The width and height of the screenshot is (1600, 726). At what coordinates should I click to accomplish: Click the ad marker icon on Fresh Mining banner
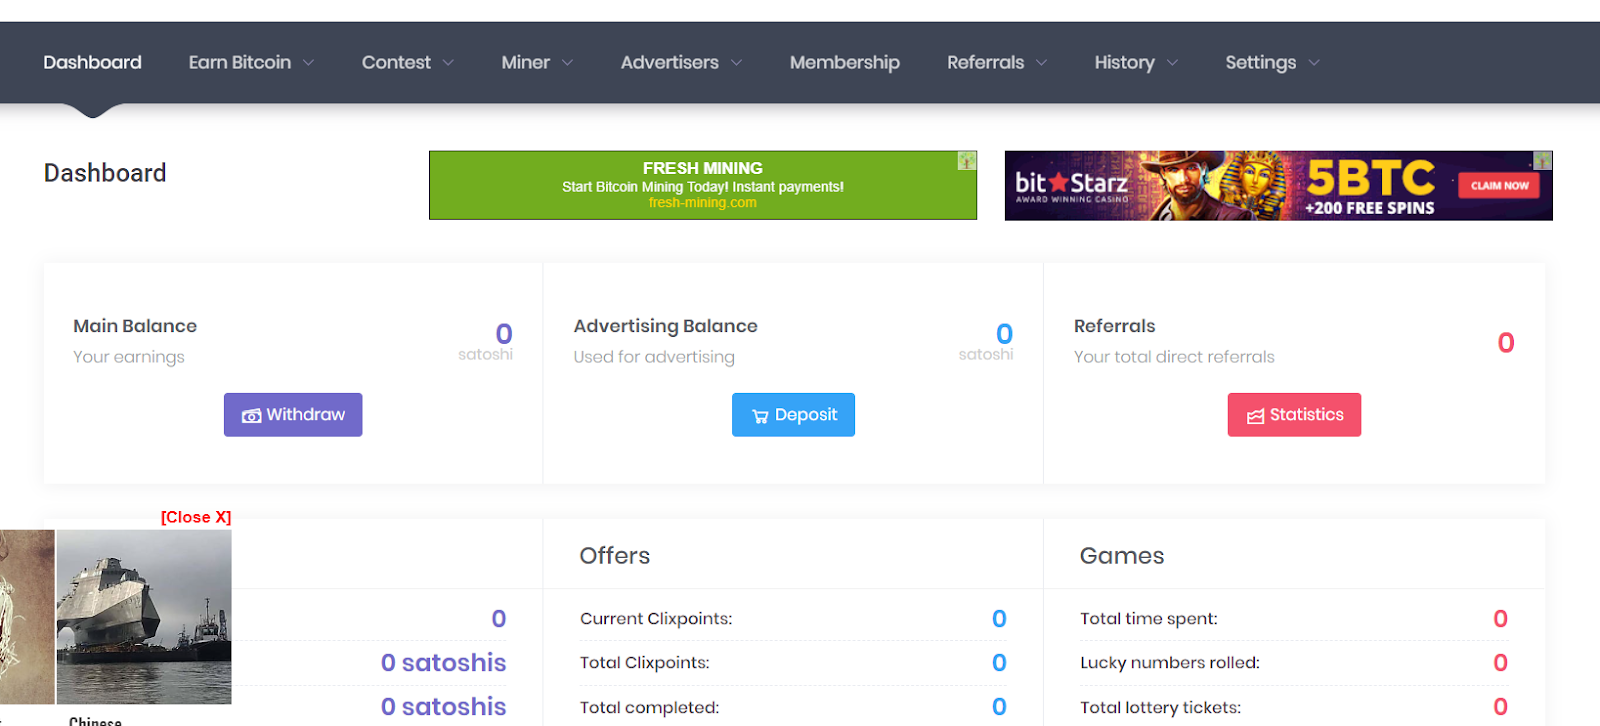[x=967, y=160]
